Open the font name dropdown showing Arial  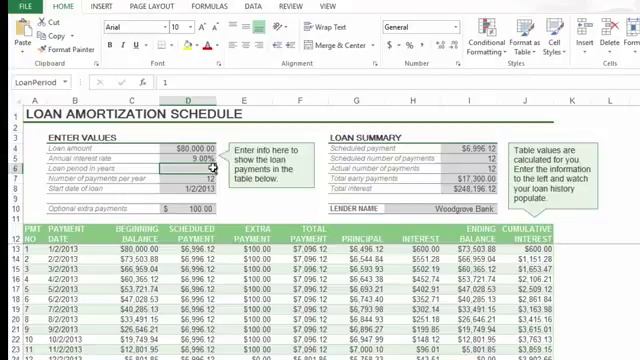coord(165,27)
